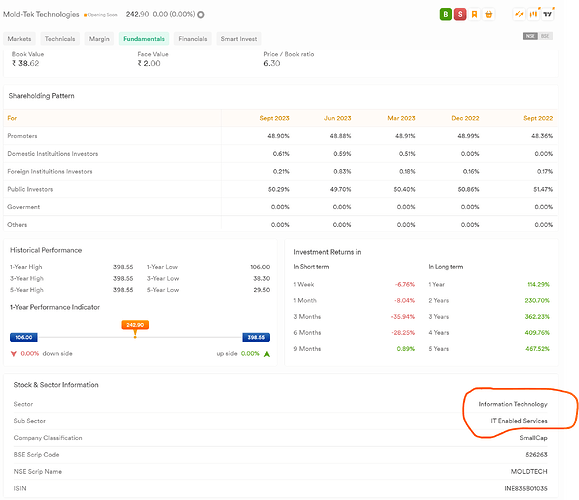Click Domestic Institutions Investors row label
This screenshot has height=500, width=579.
pos(53,154)
